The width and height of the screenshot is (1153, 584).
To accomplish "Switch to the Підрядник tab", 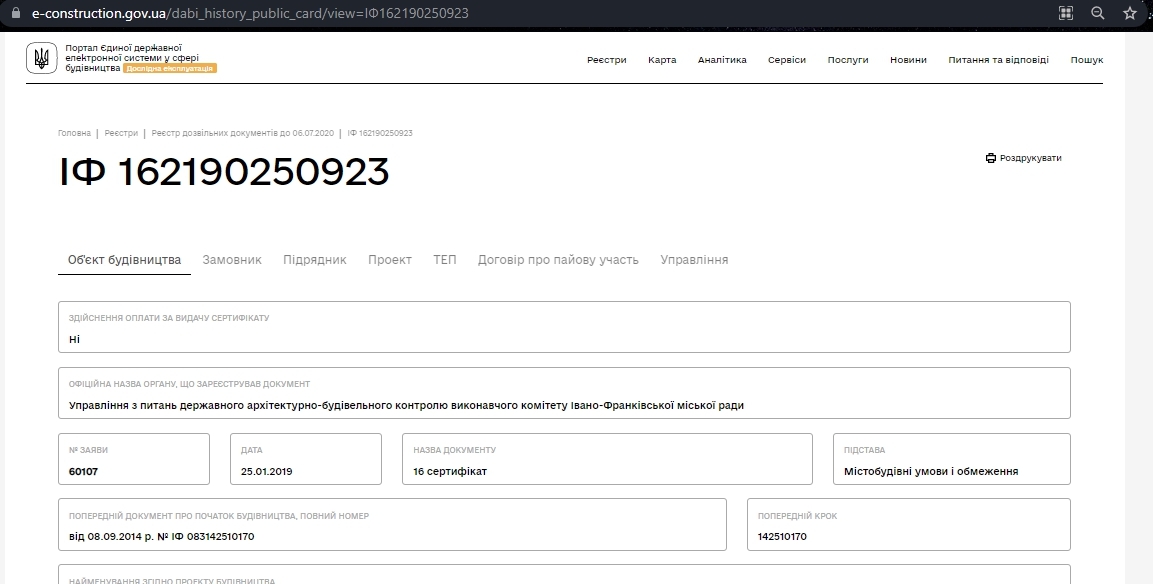I will (315, 260).
